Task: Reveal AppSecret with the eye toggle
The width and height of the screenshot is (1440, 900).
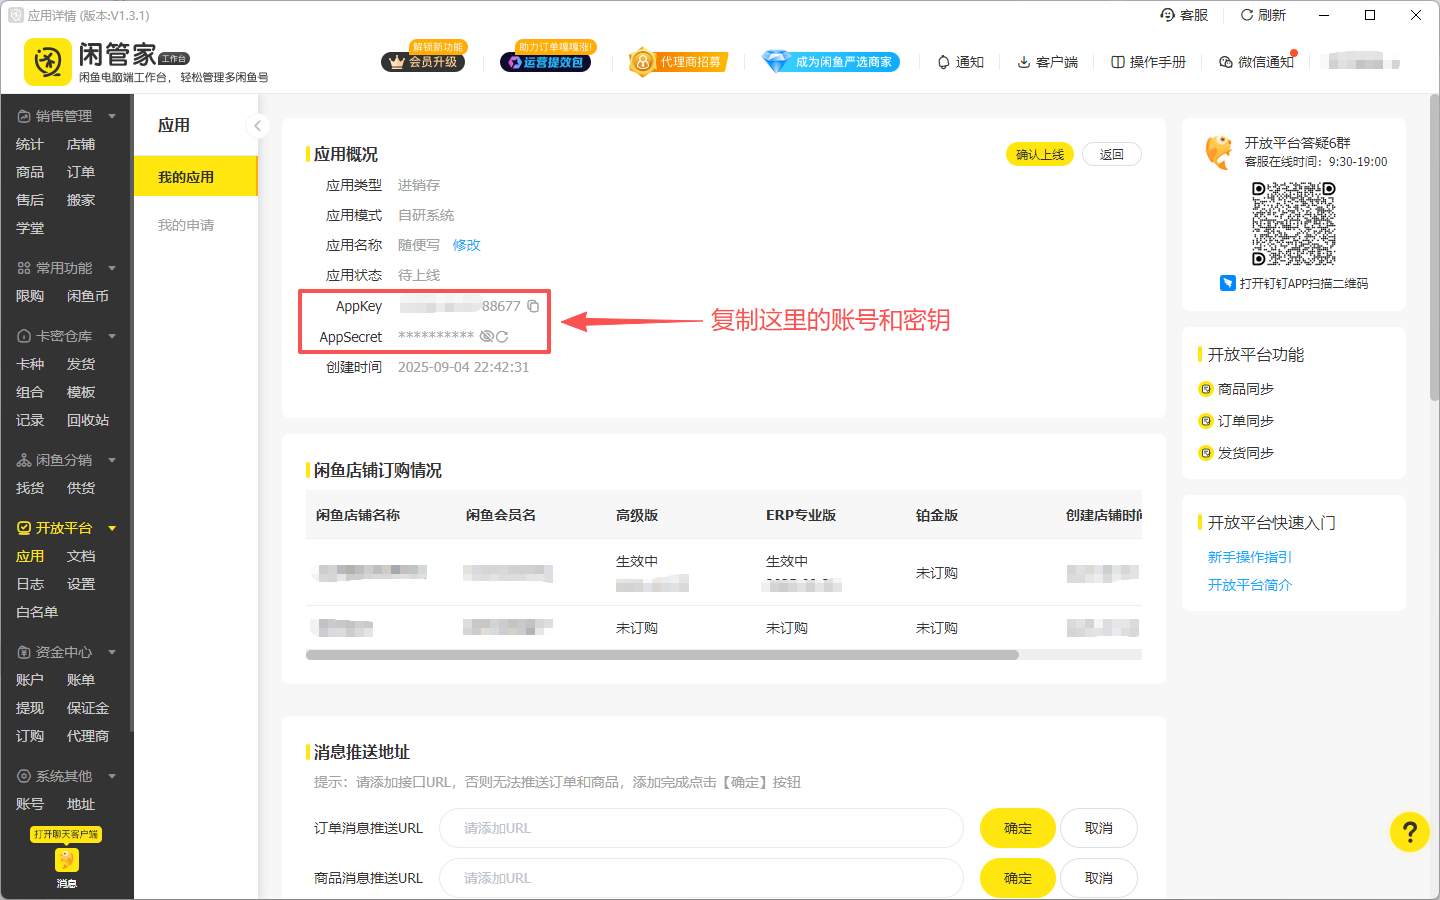Action: click(487, 337)
